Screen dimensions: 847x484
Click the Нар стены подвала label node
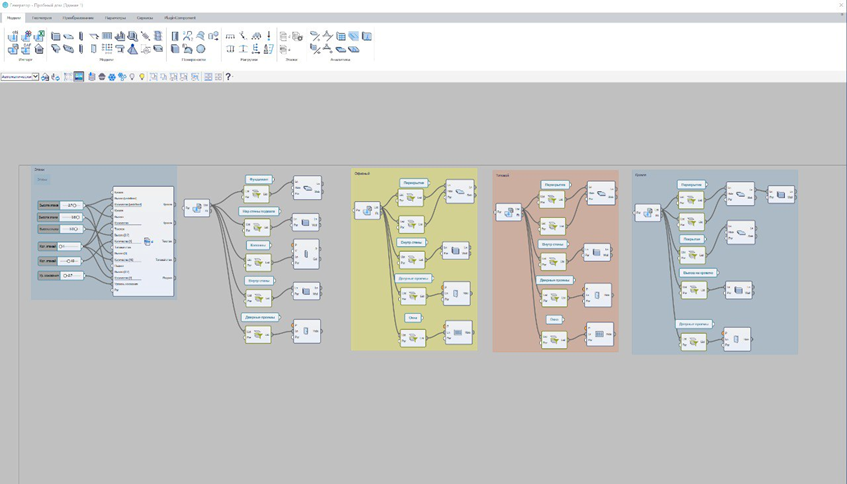coord(259,211)
